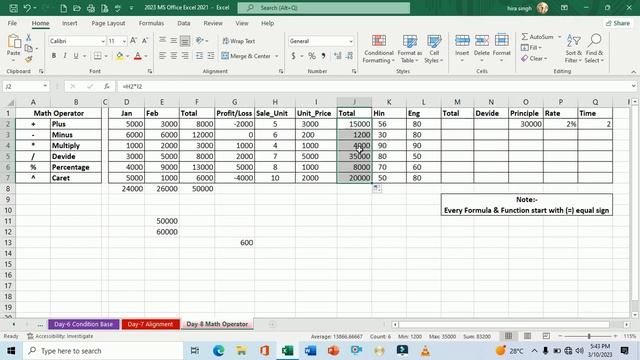Apply accounting dollar number format
This screenshot has width=640, height=360.
click(293, 56)
